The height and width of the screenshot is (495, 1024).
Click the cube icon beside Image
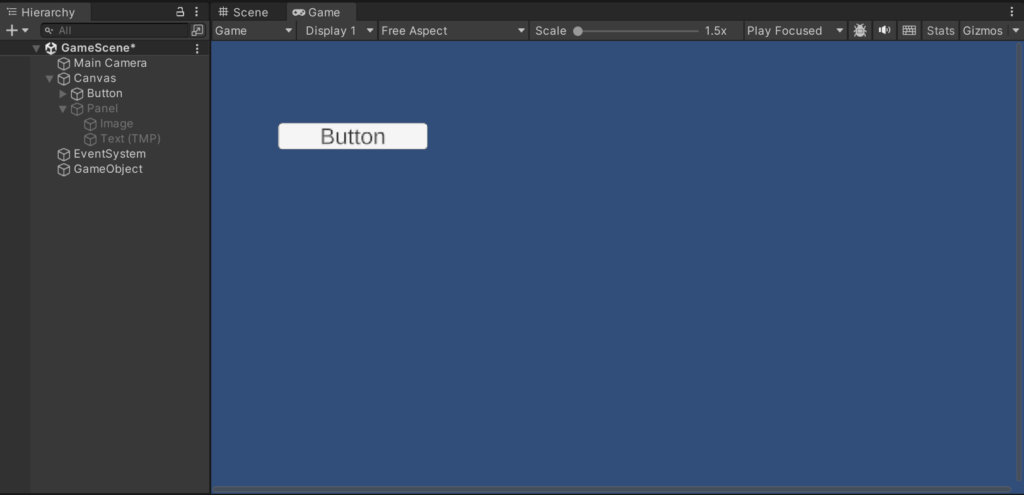click(90, 123)
